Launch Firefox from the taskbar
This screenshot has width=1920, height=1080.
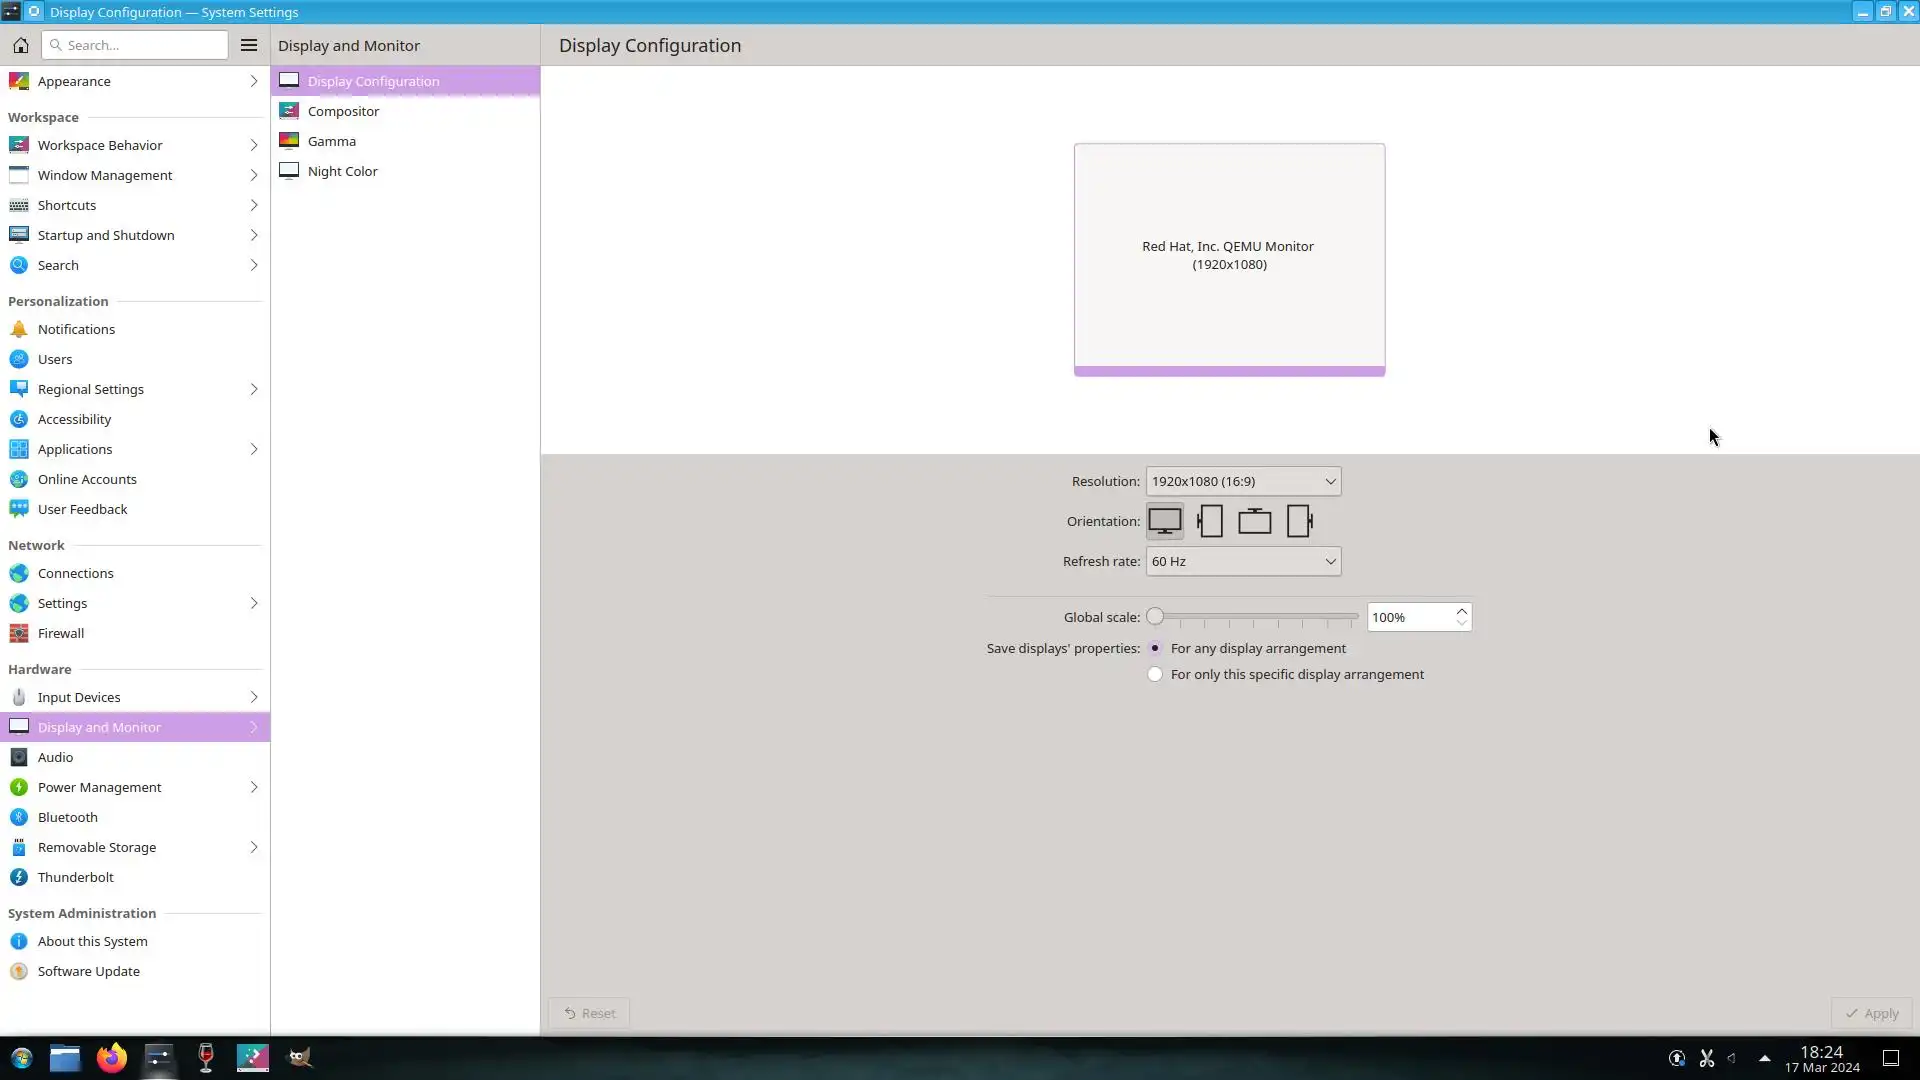(x=111, y=1057)
